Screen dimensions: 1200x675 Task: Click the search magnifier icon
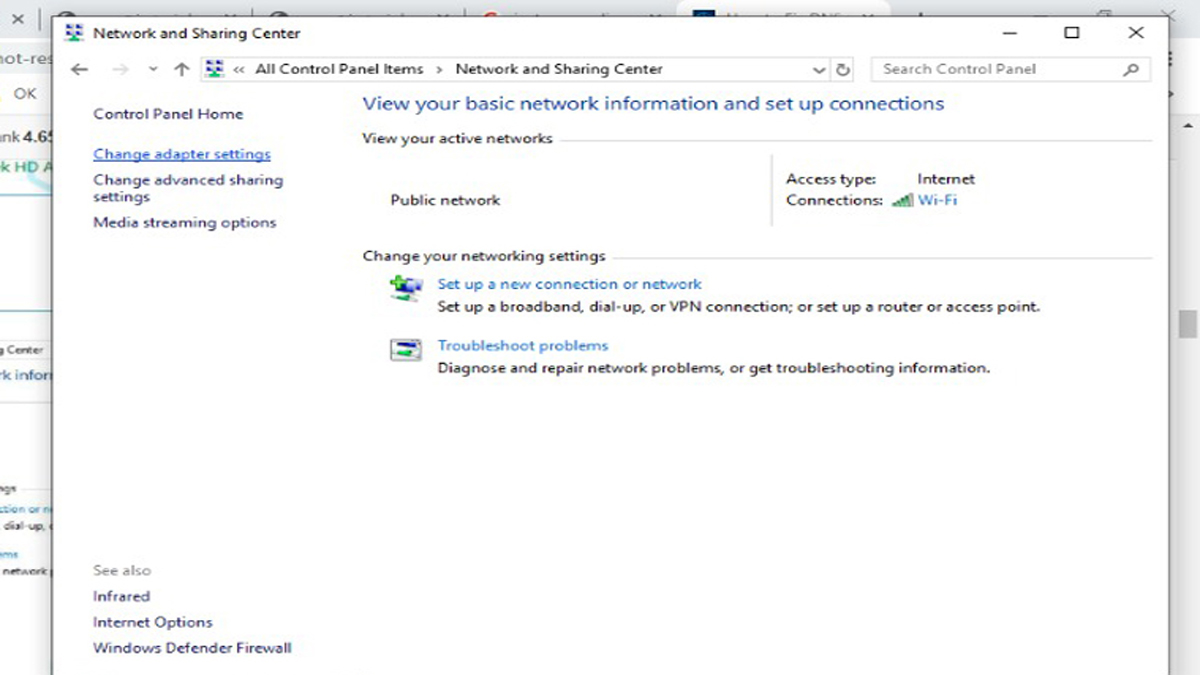pos(1131,69)
